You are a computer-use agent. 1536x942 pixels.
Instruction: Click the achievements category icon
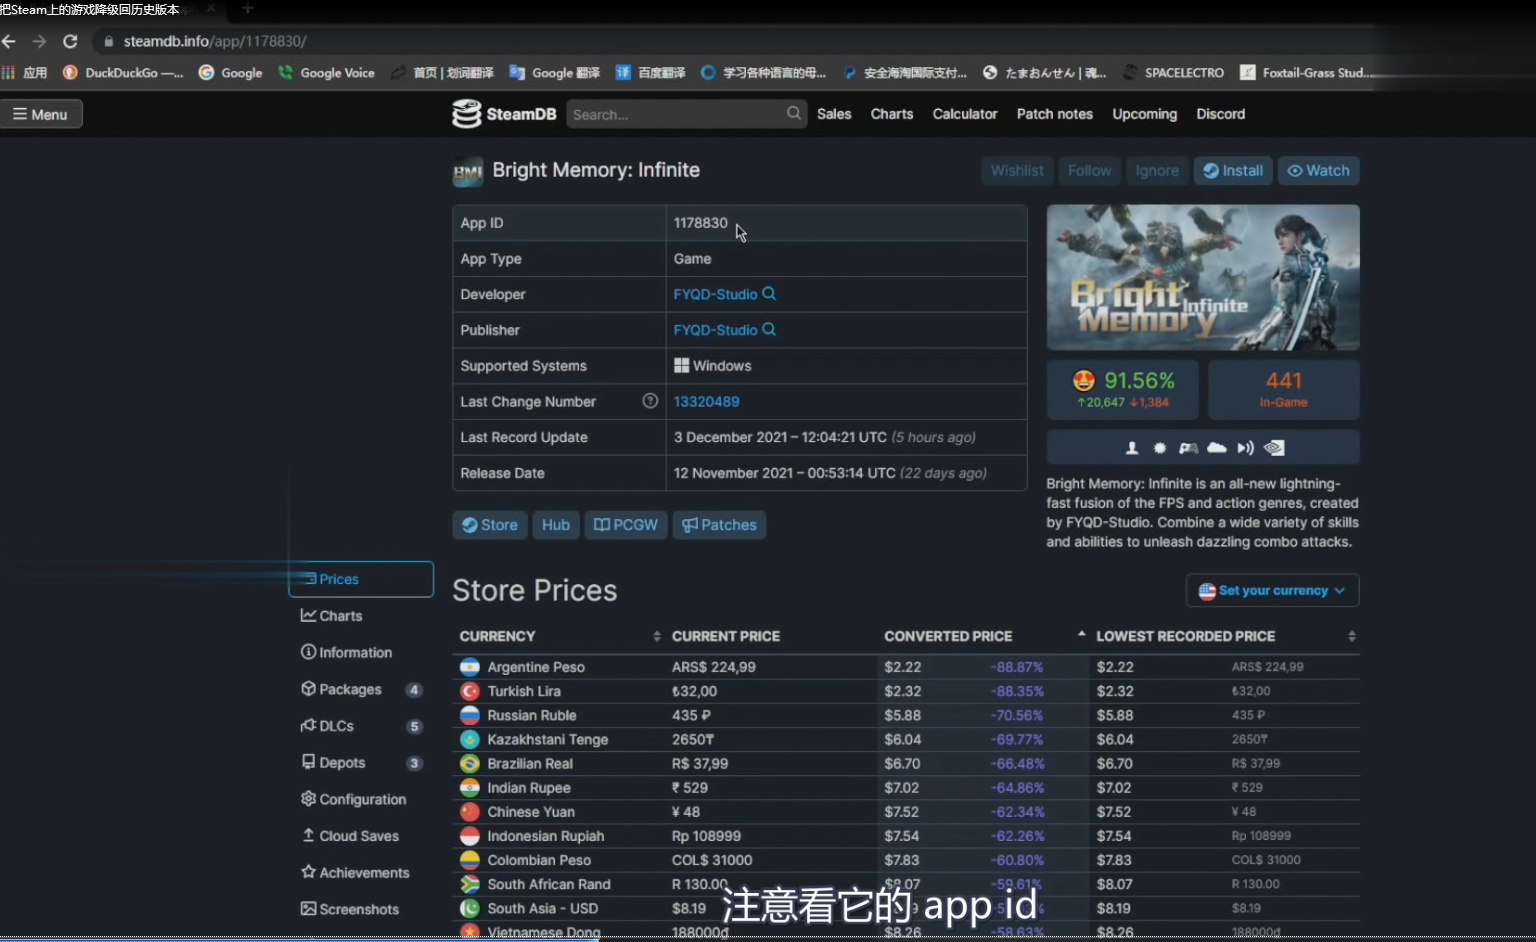click(x=1160, y=448)
